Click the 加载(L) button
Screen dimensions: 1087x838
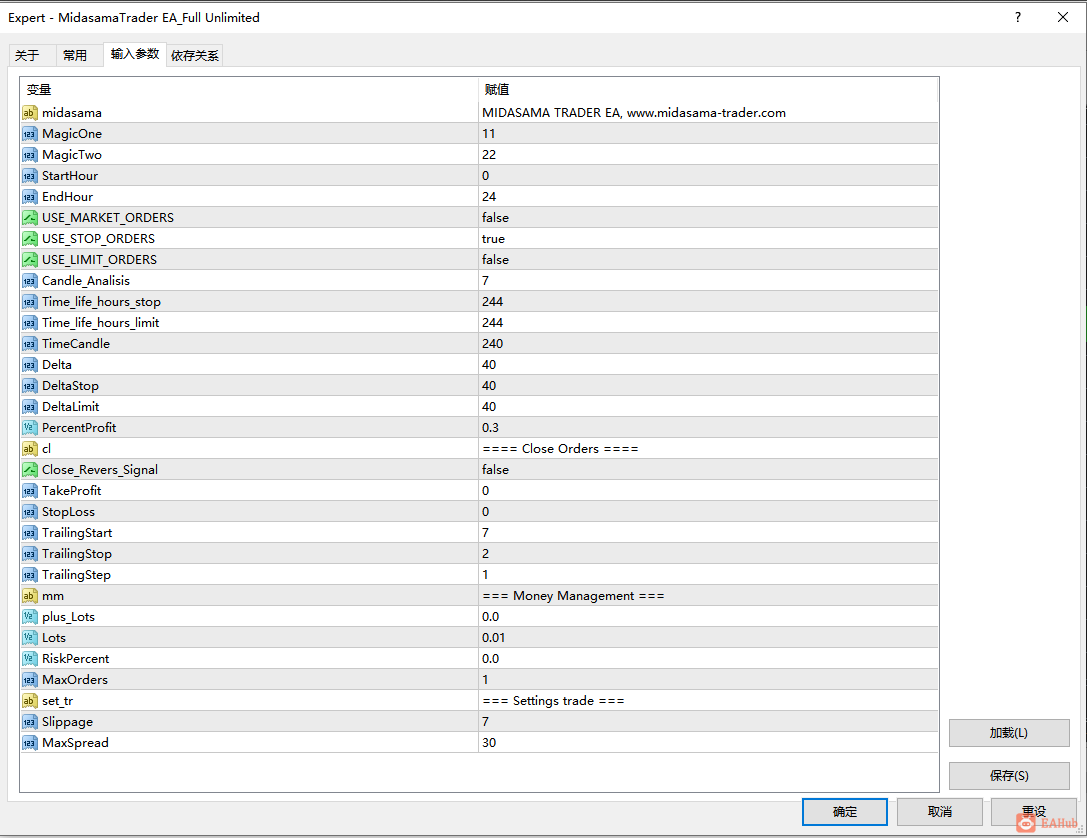[1009, 733]
